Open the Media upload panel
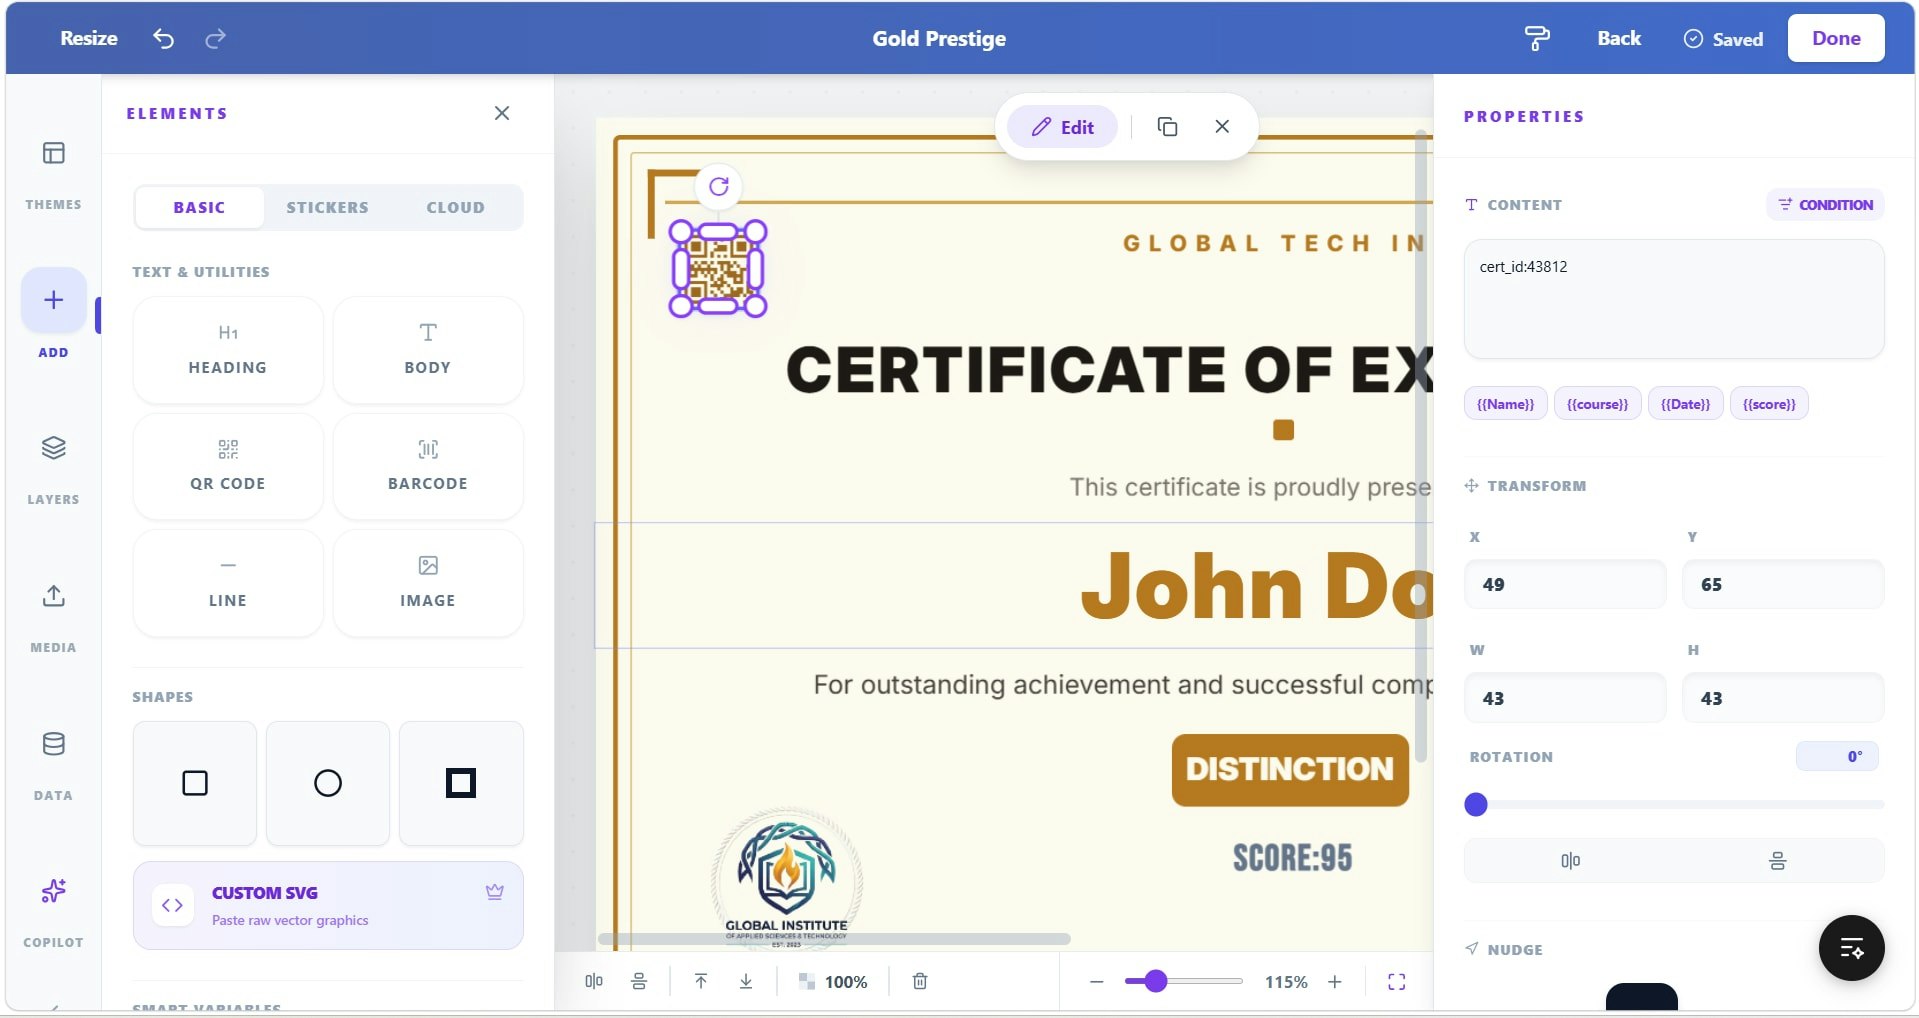The image size is (1919, 1018). (x=53, y=616)
